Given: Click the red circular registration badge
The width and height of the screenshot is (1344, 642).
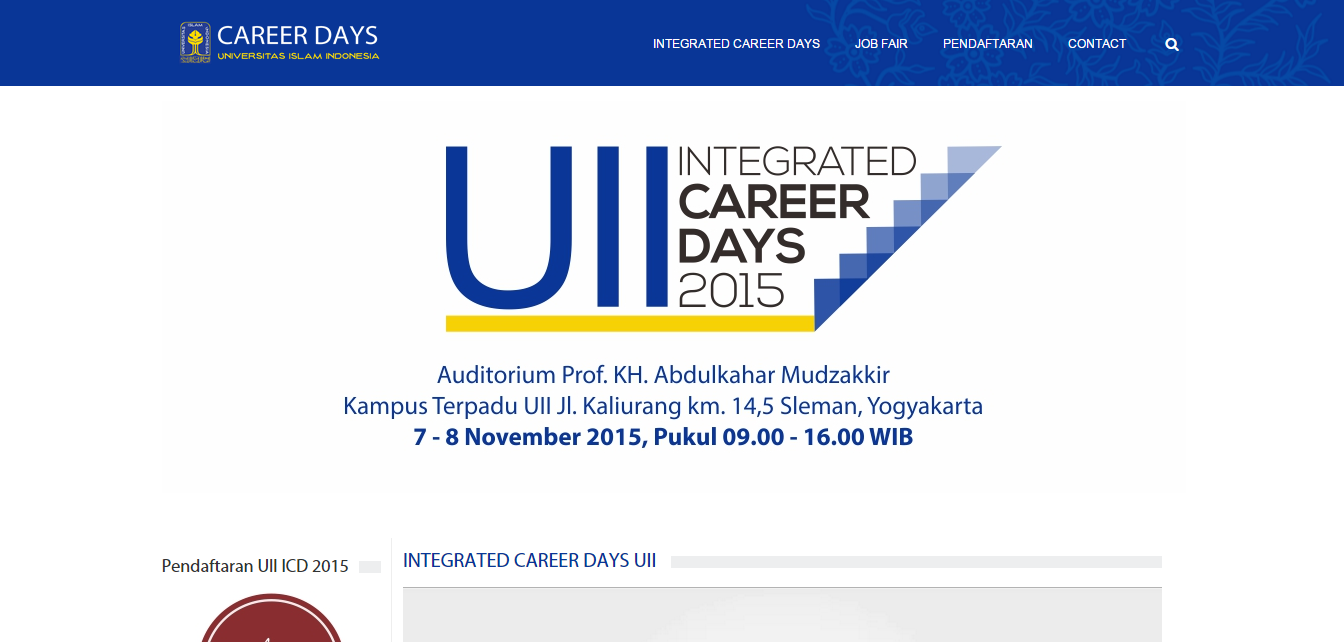Looking at the screenshot, I should click(x=271, y=619).
